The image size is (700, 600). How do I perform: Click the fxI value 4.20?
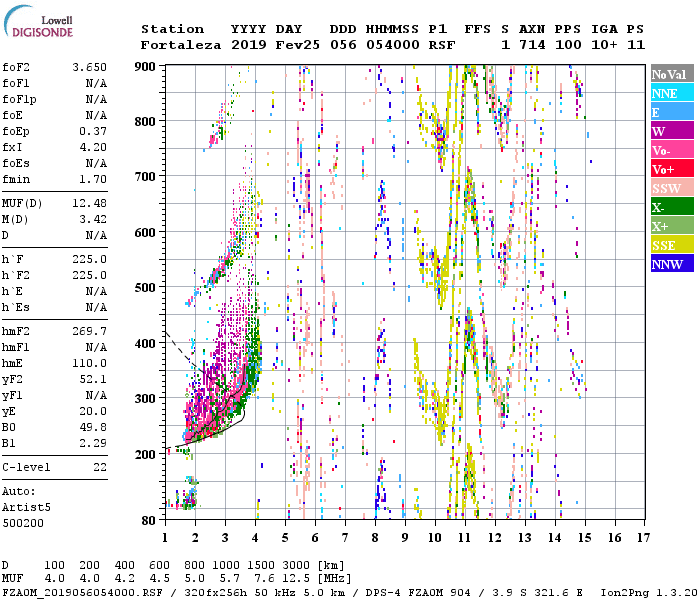pos(93,147)
